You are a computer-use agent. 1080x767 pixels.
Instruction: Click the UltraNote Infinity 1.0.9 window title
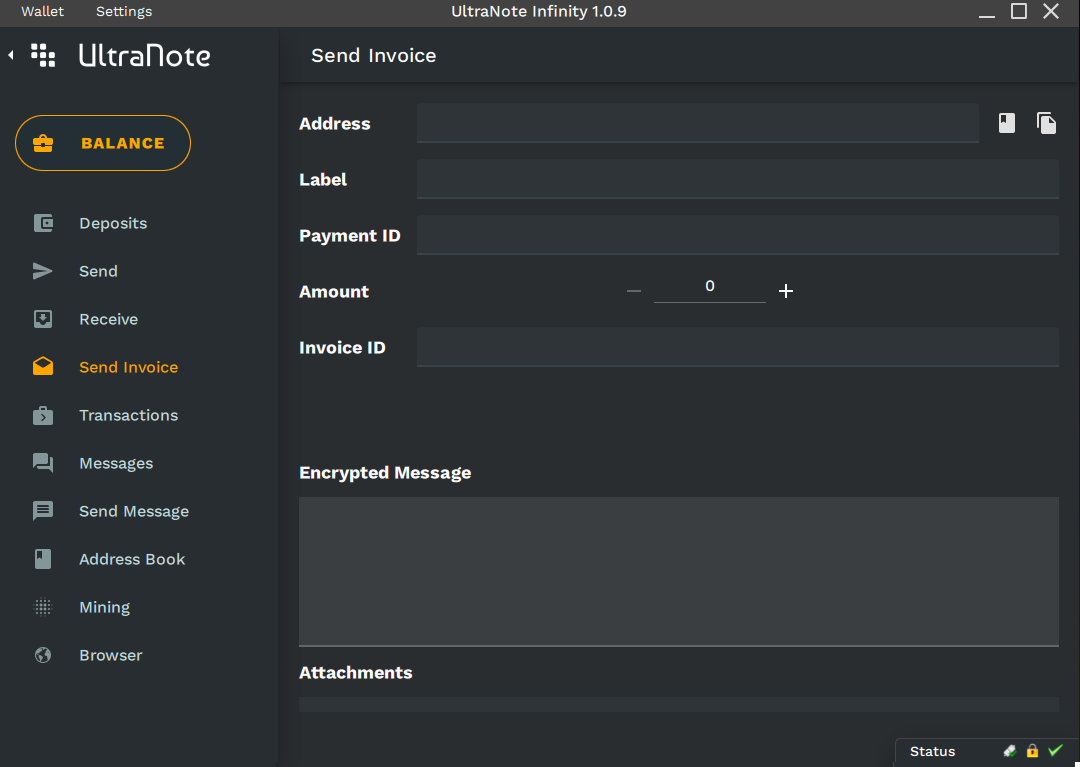point(539,12)
